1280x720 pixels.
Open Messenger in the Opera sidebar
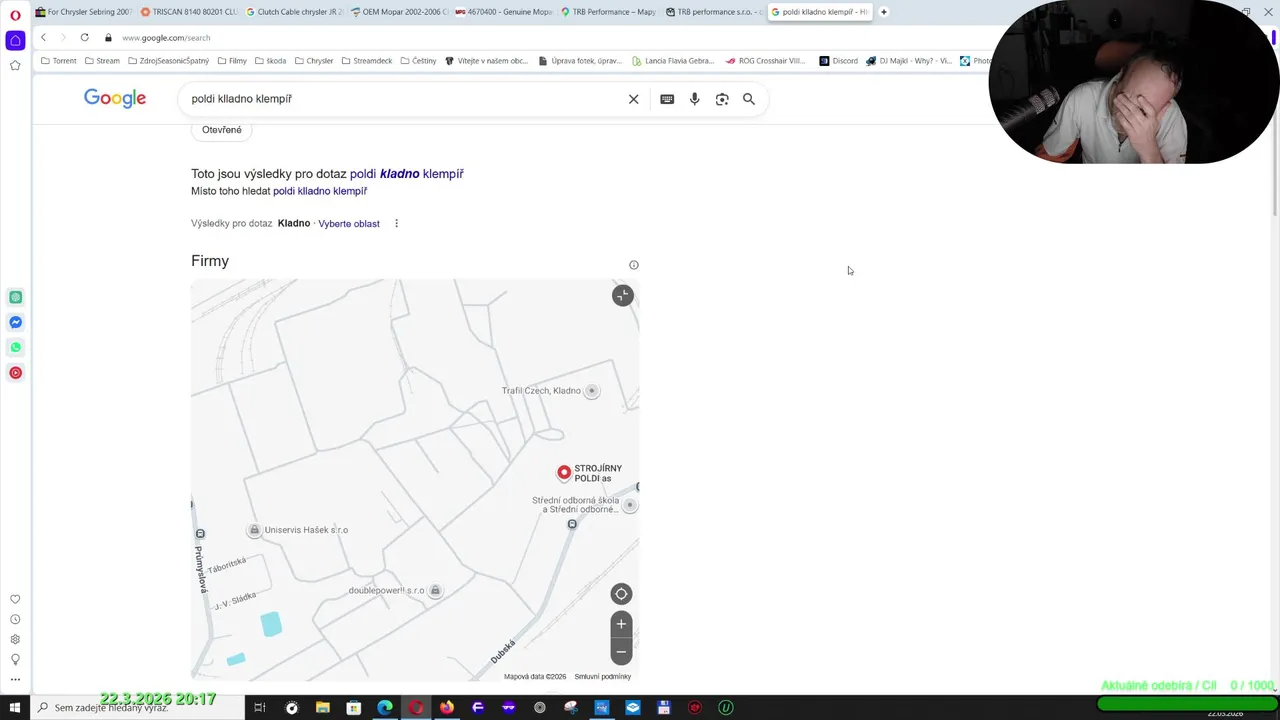pos(15,322)
